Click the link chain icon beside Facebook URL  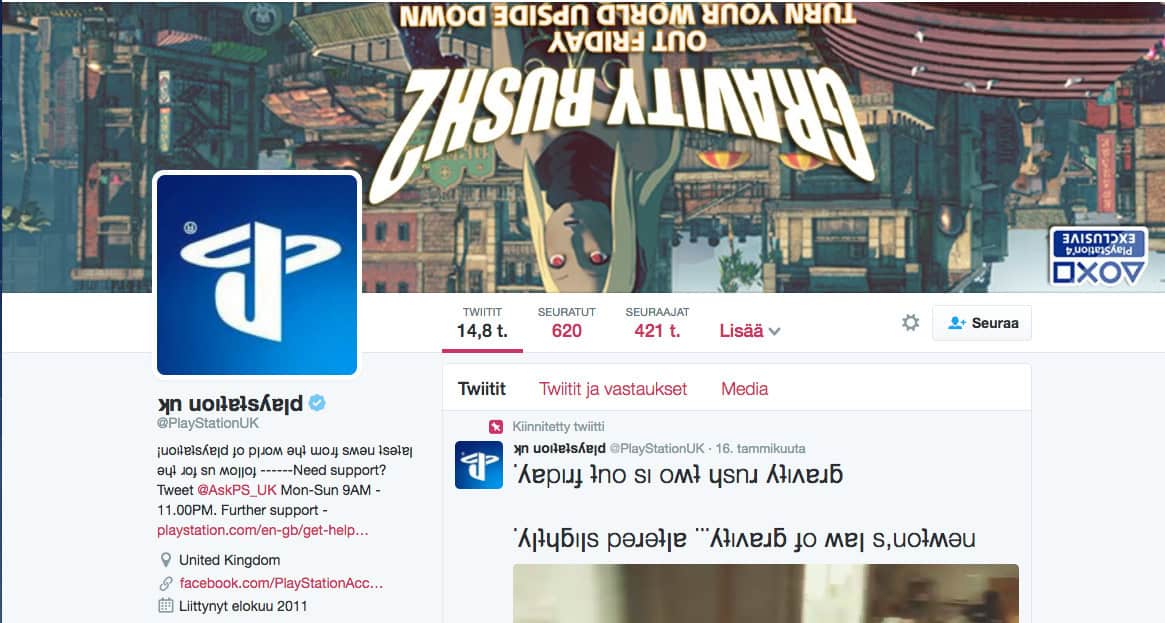click(166, 583)
